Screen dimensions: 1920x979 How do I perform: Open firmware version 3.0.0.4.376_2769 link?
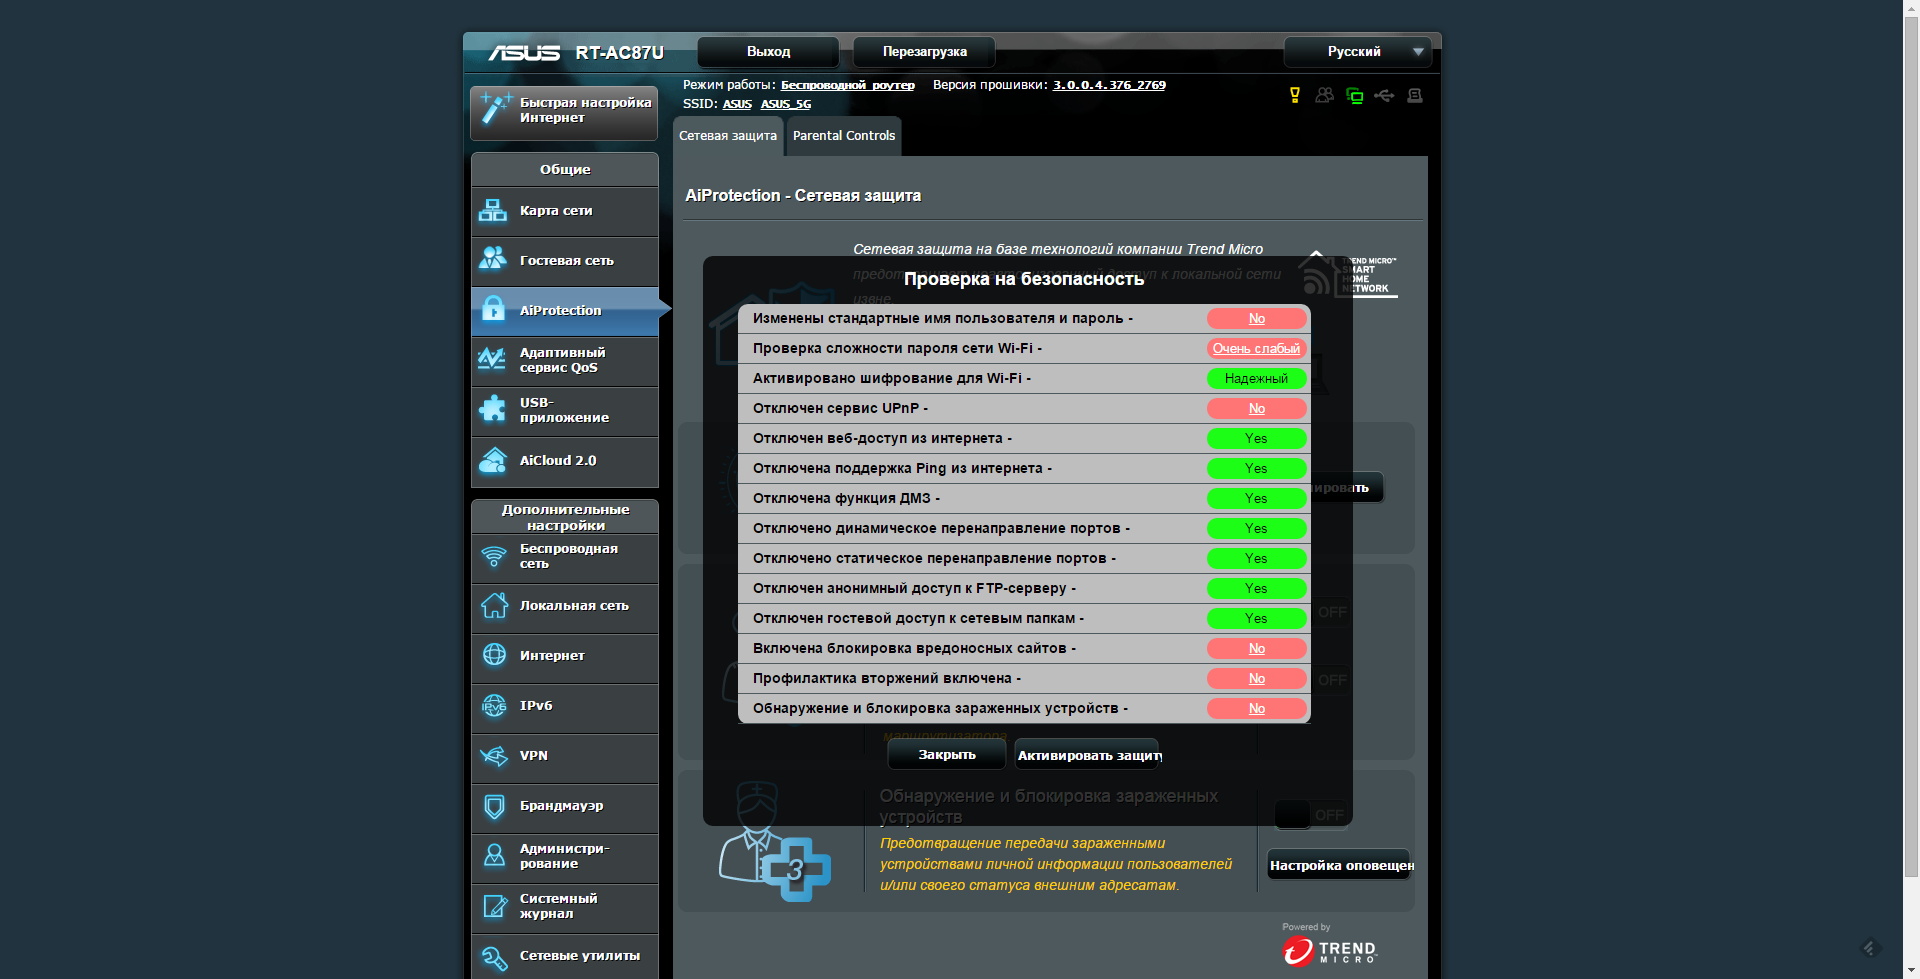(1109, 85)
